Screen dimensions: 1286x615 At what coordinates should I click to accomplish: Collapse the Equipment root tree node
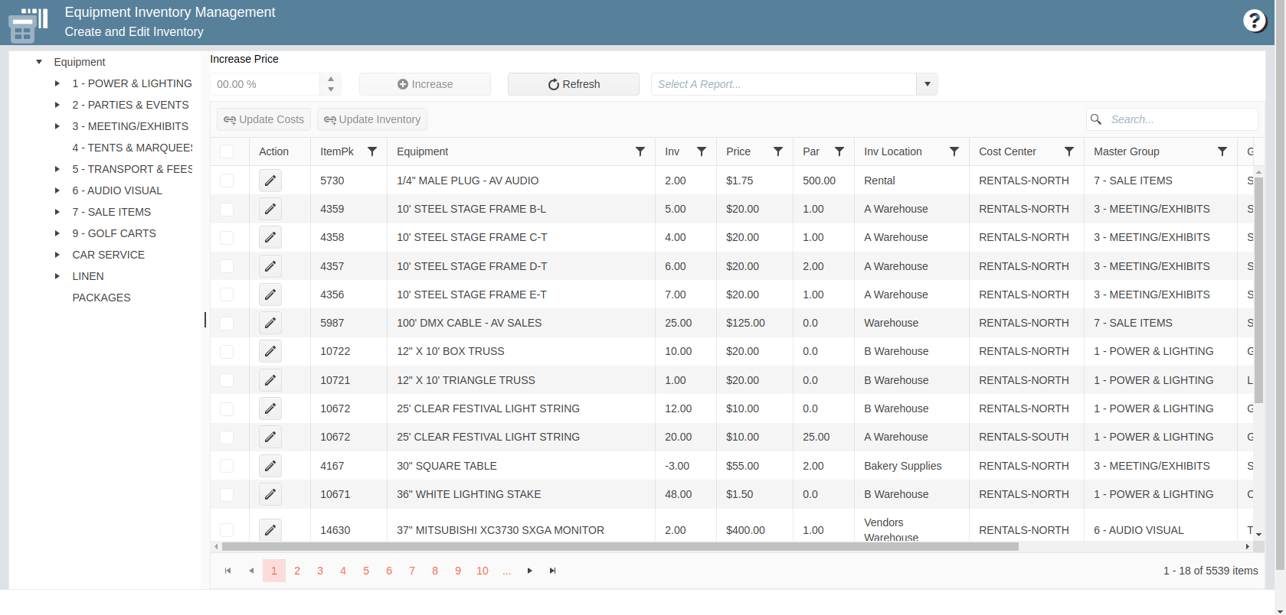[x=37, y=62]
